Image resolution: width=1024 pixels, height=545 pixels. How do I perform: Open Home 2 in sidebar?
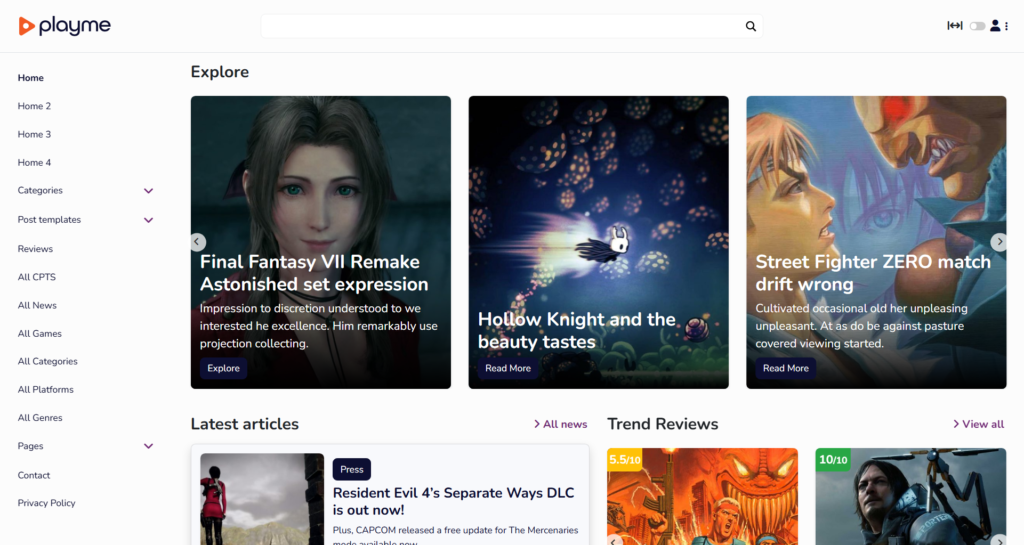click(x=34, y=106)
